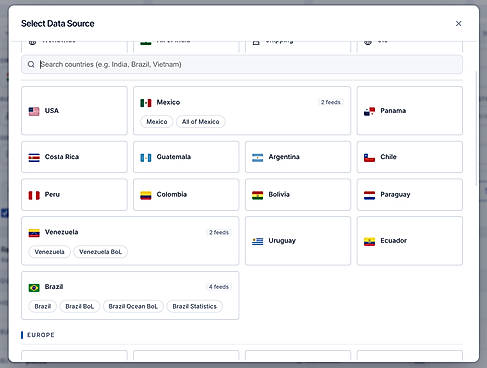Choose the Argentina country name
This screenshot has width=487, height=368.
point(284,157)
